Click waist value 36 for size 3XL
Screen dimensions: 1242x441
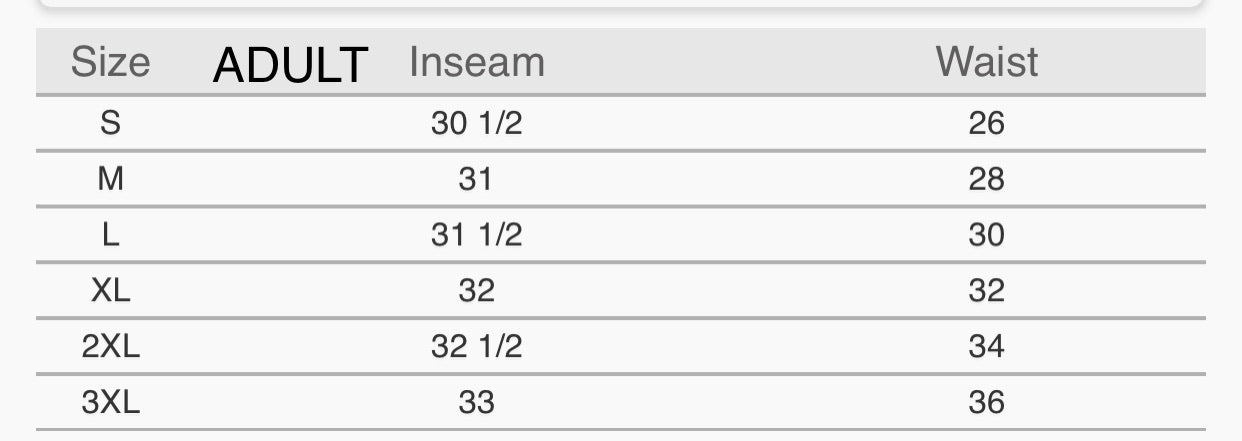(986, 403)
